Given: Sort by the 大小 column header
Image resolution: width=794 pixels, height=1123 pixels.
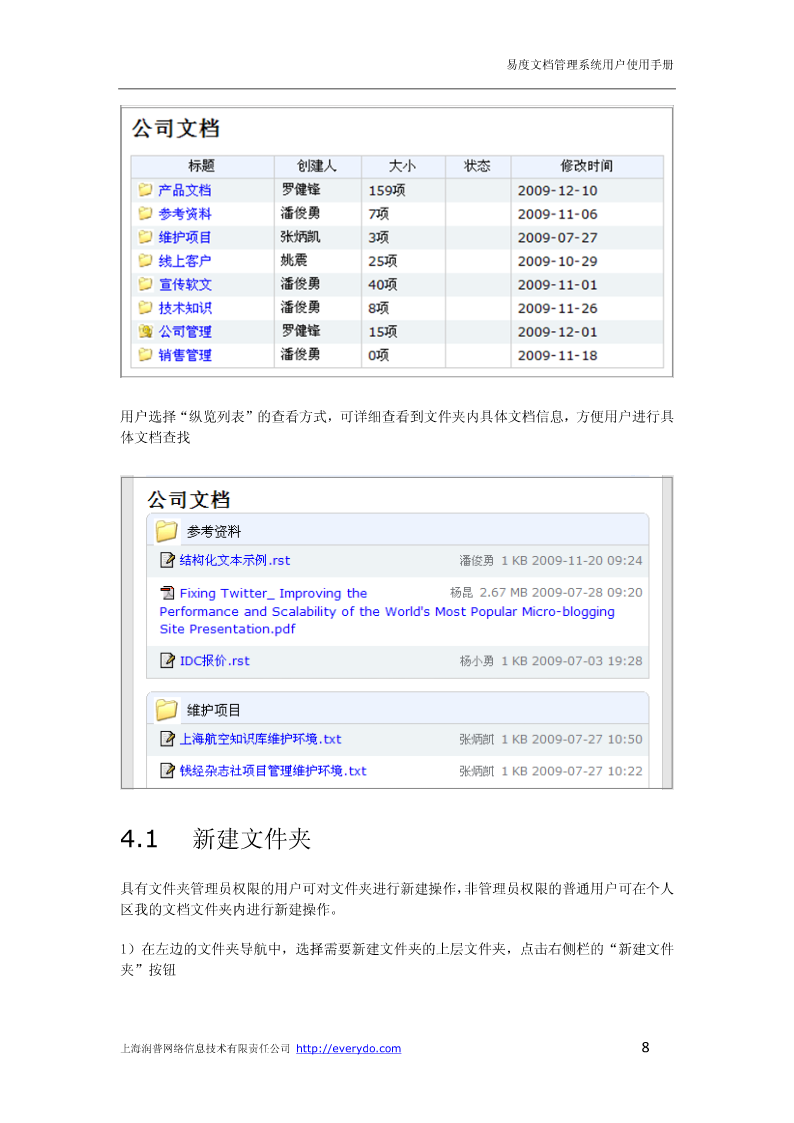Looking at the screenshot, I should [x=402, y=166].
